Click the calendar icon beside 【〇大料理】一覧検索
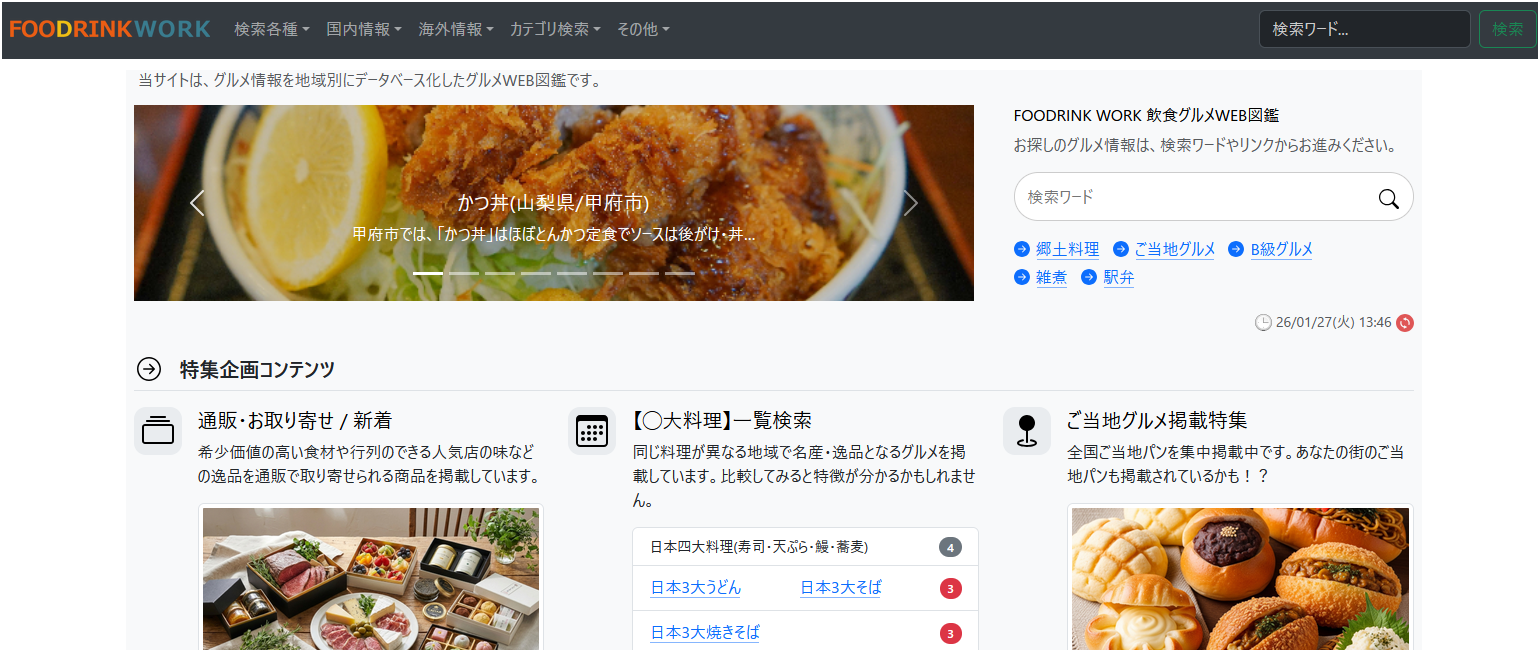The height and width of the screenshot is (652, 1540). tap(592, 431)
